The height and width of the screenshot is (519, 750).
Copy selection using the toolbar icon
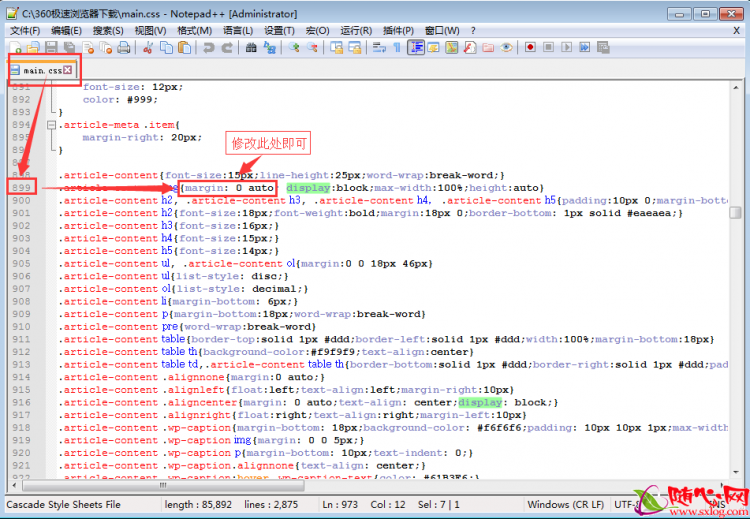point(166,47)
